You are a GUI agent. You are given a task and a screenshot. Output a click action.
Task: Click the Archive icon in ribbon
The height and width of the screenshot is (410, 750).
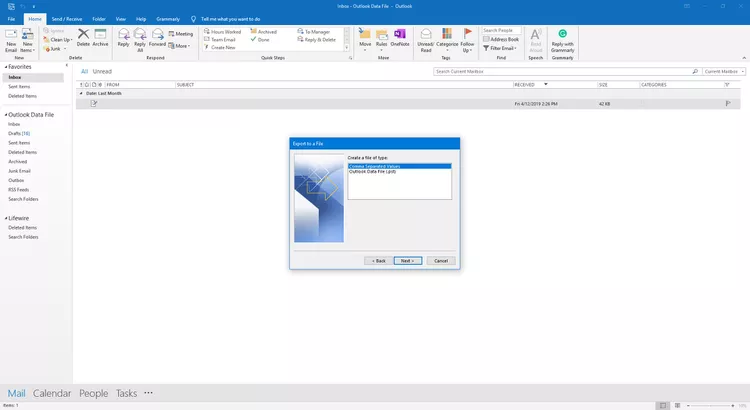click(x=100, y=34)
